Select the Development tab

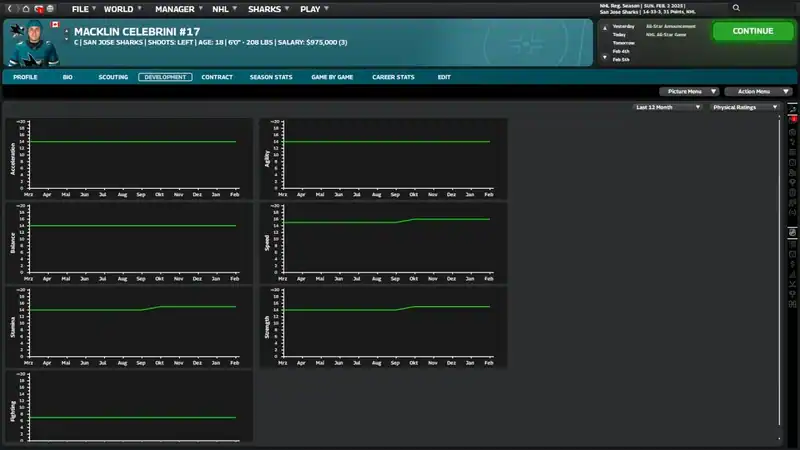tap(165, 77)
